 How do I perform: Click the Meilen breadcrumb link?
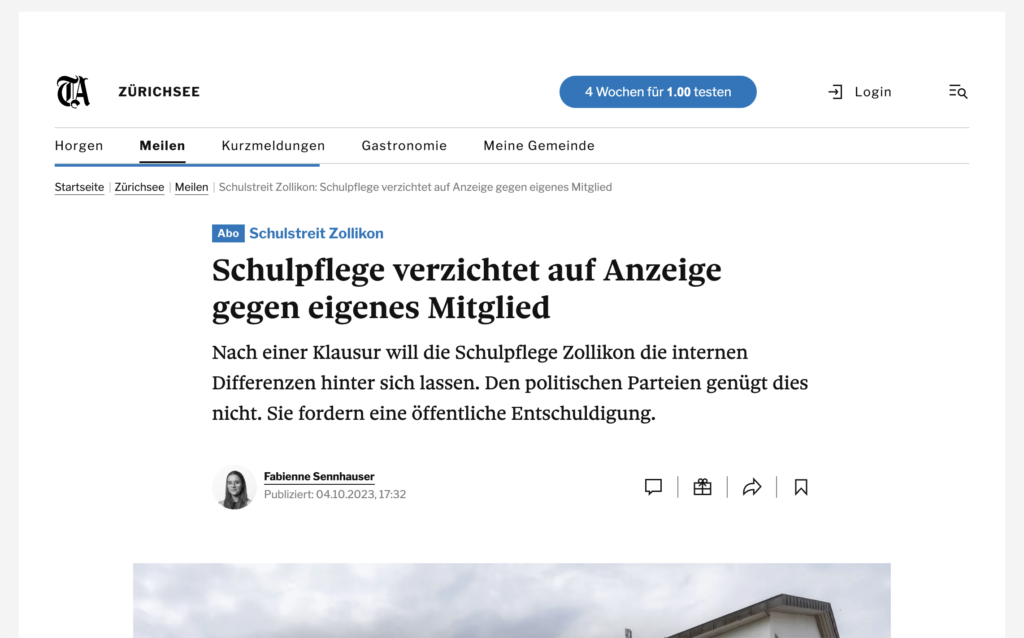point(191,187)
